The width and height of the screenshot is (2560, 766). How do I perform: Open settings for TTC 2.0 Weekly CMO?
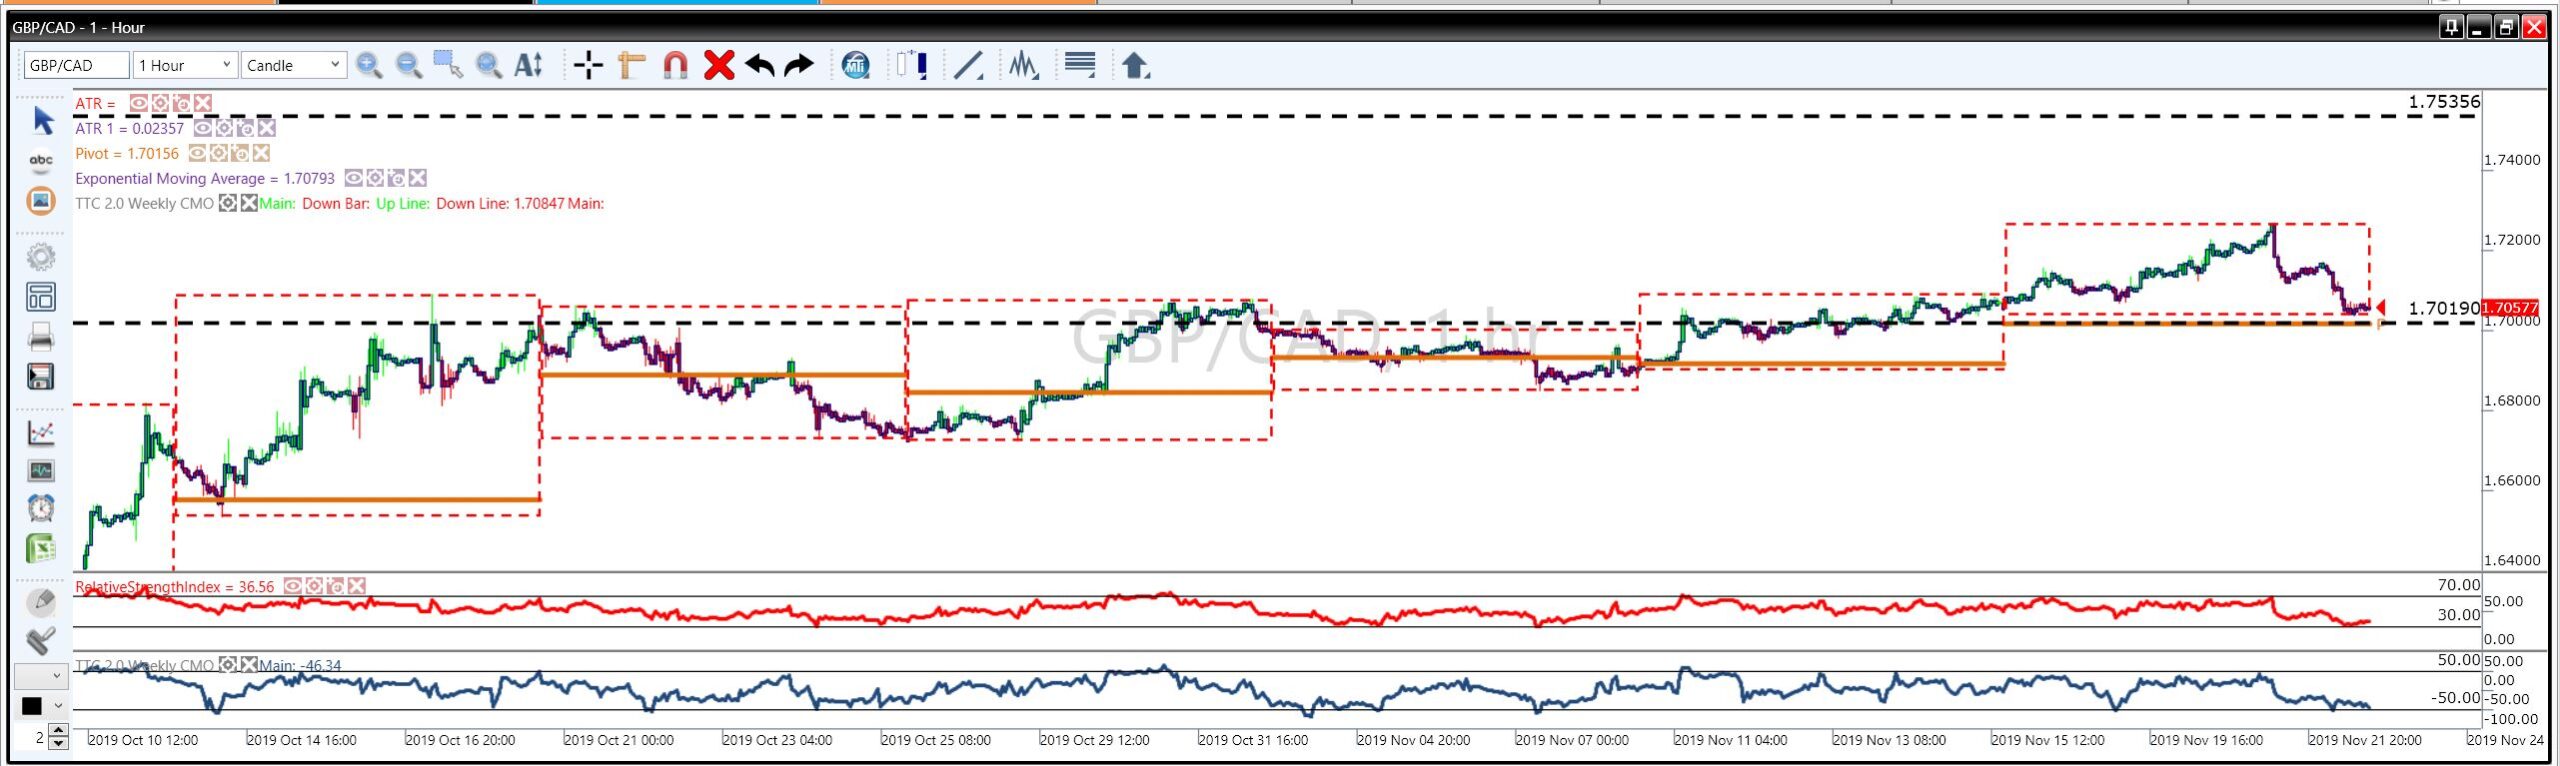tap(228, 203)
